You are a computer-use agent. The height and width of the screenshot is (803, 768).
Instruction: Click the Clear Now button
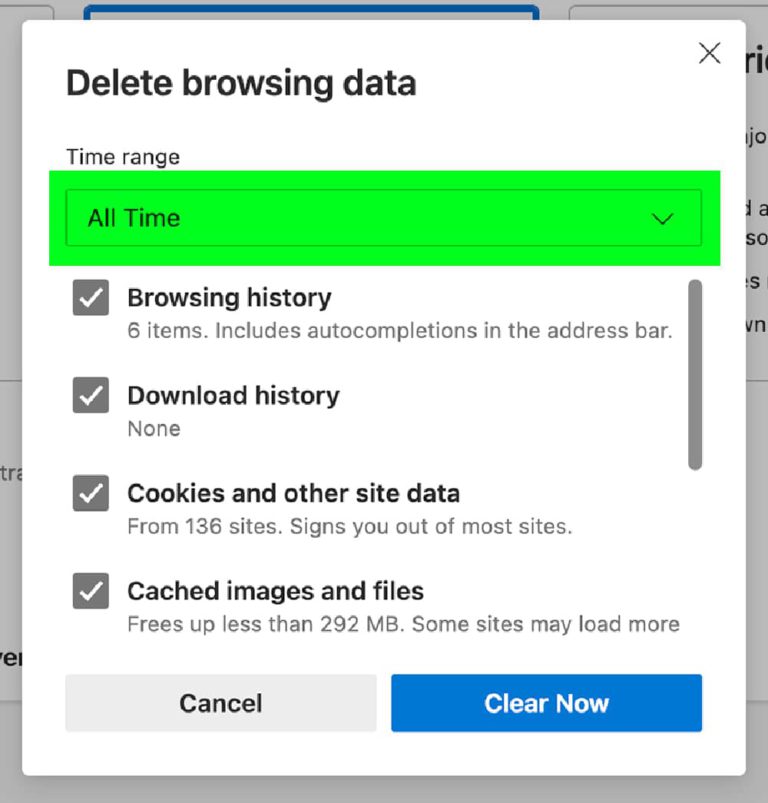tap(546, 703)
